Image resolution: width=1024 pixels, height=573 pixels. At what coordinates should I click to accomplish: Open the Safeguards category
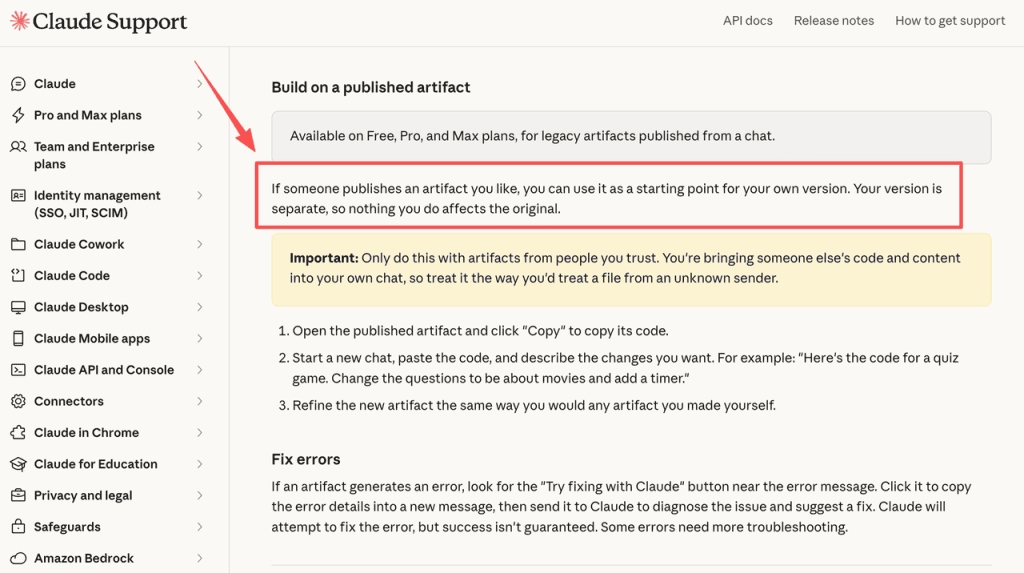[x=67, y=527]
